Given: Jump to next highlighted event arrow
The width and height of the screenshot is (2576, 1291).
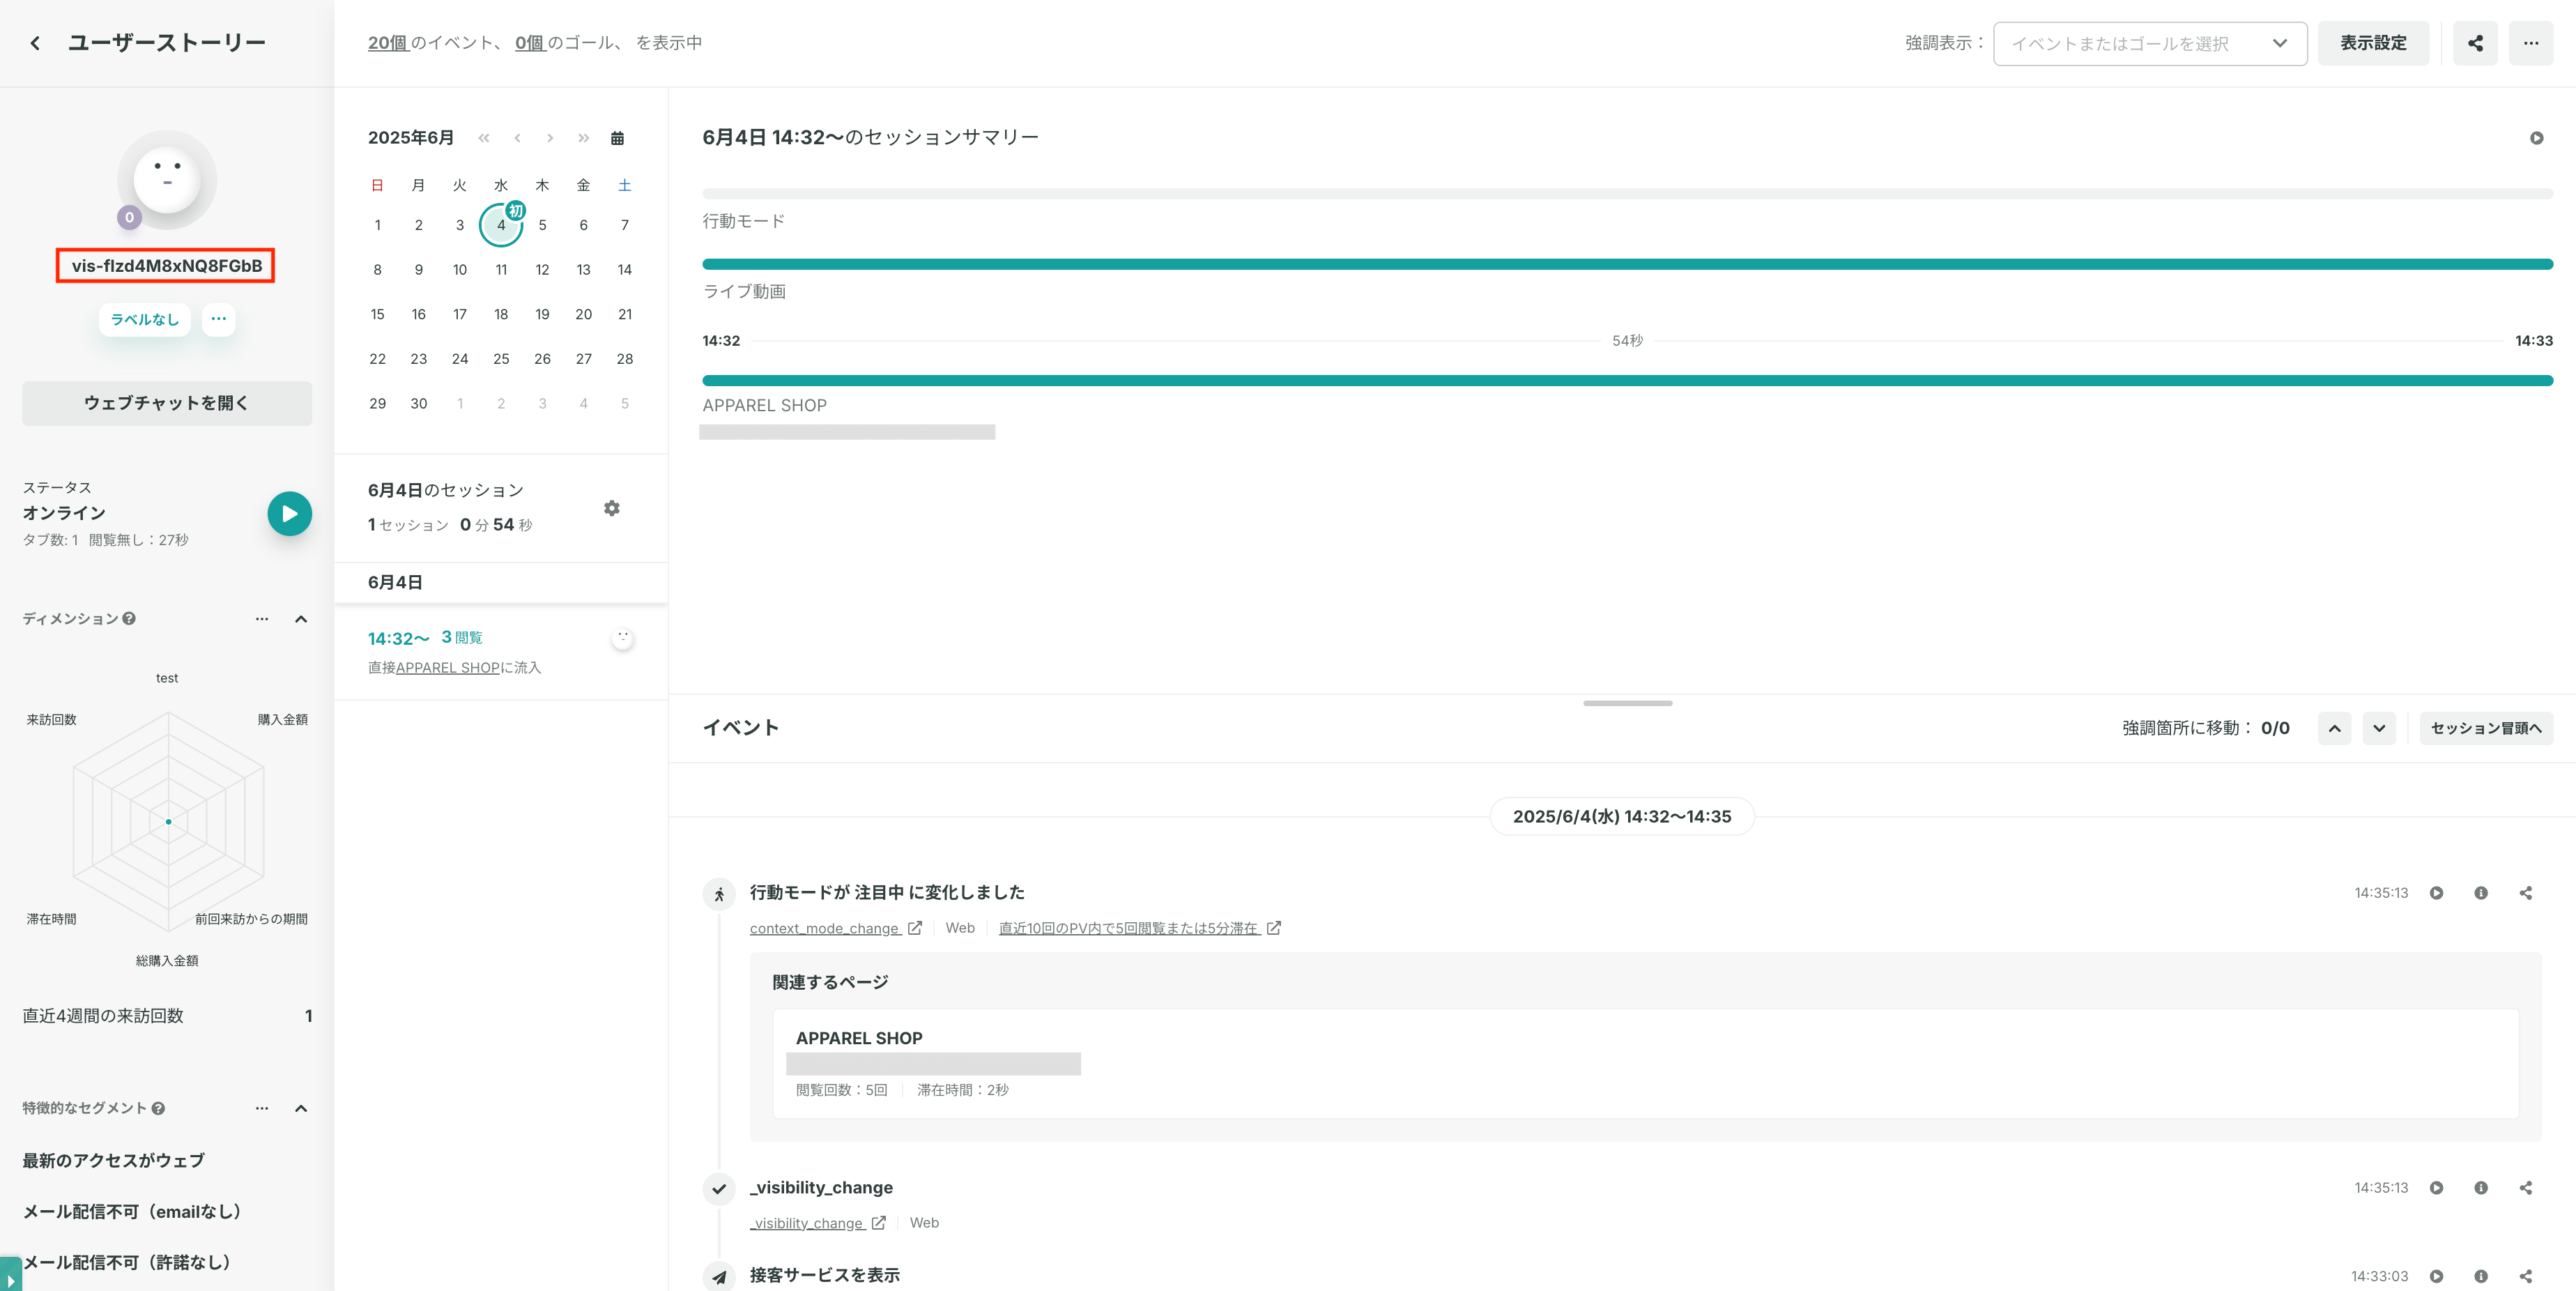Looking at the screenshot, I should point(2379,728).
